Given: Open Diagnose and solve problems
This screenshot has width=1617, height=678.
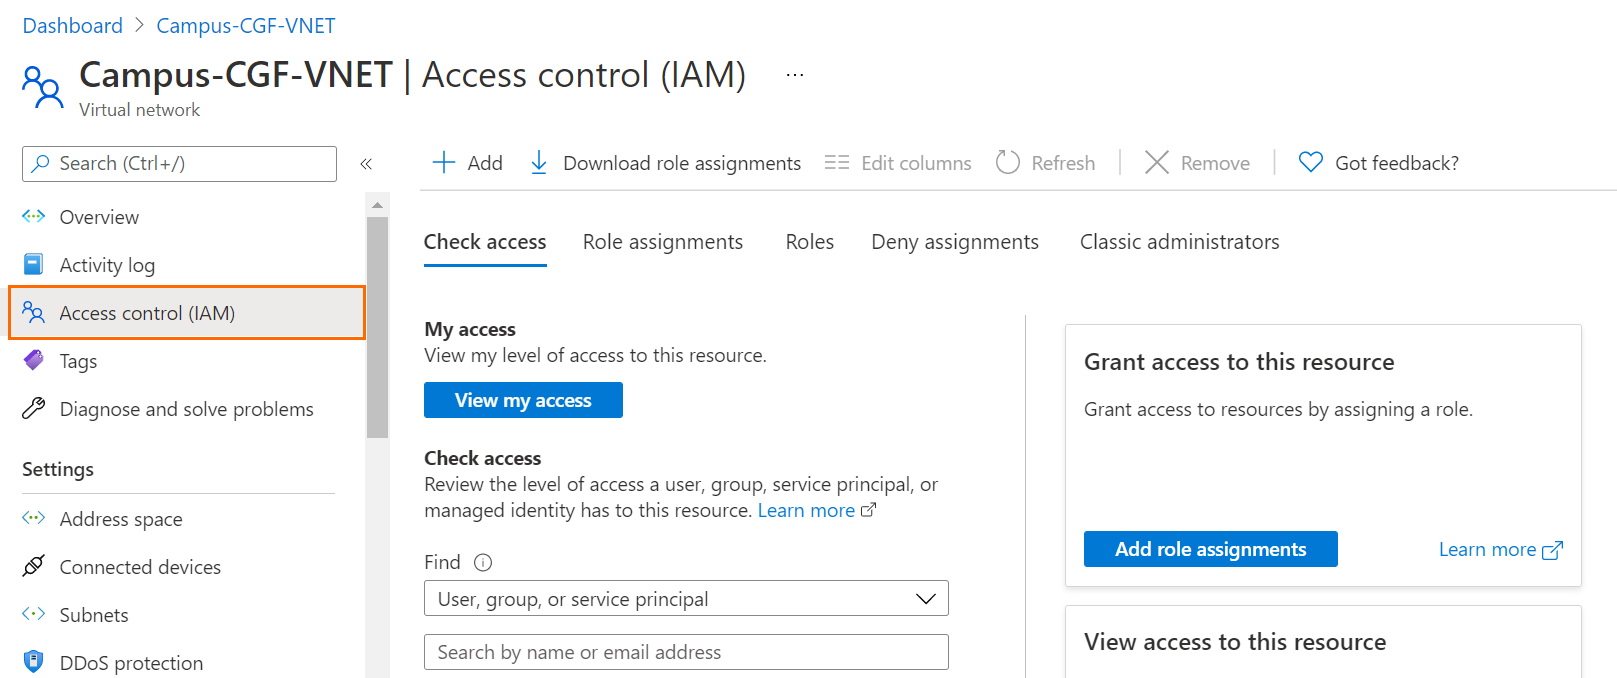Looking at the screenshot, I should click(187, 408).
